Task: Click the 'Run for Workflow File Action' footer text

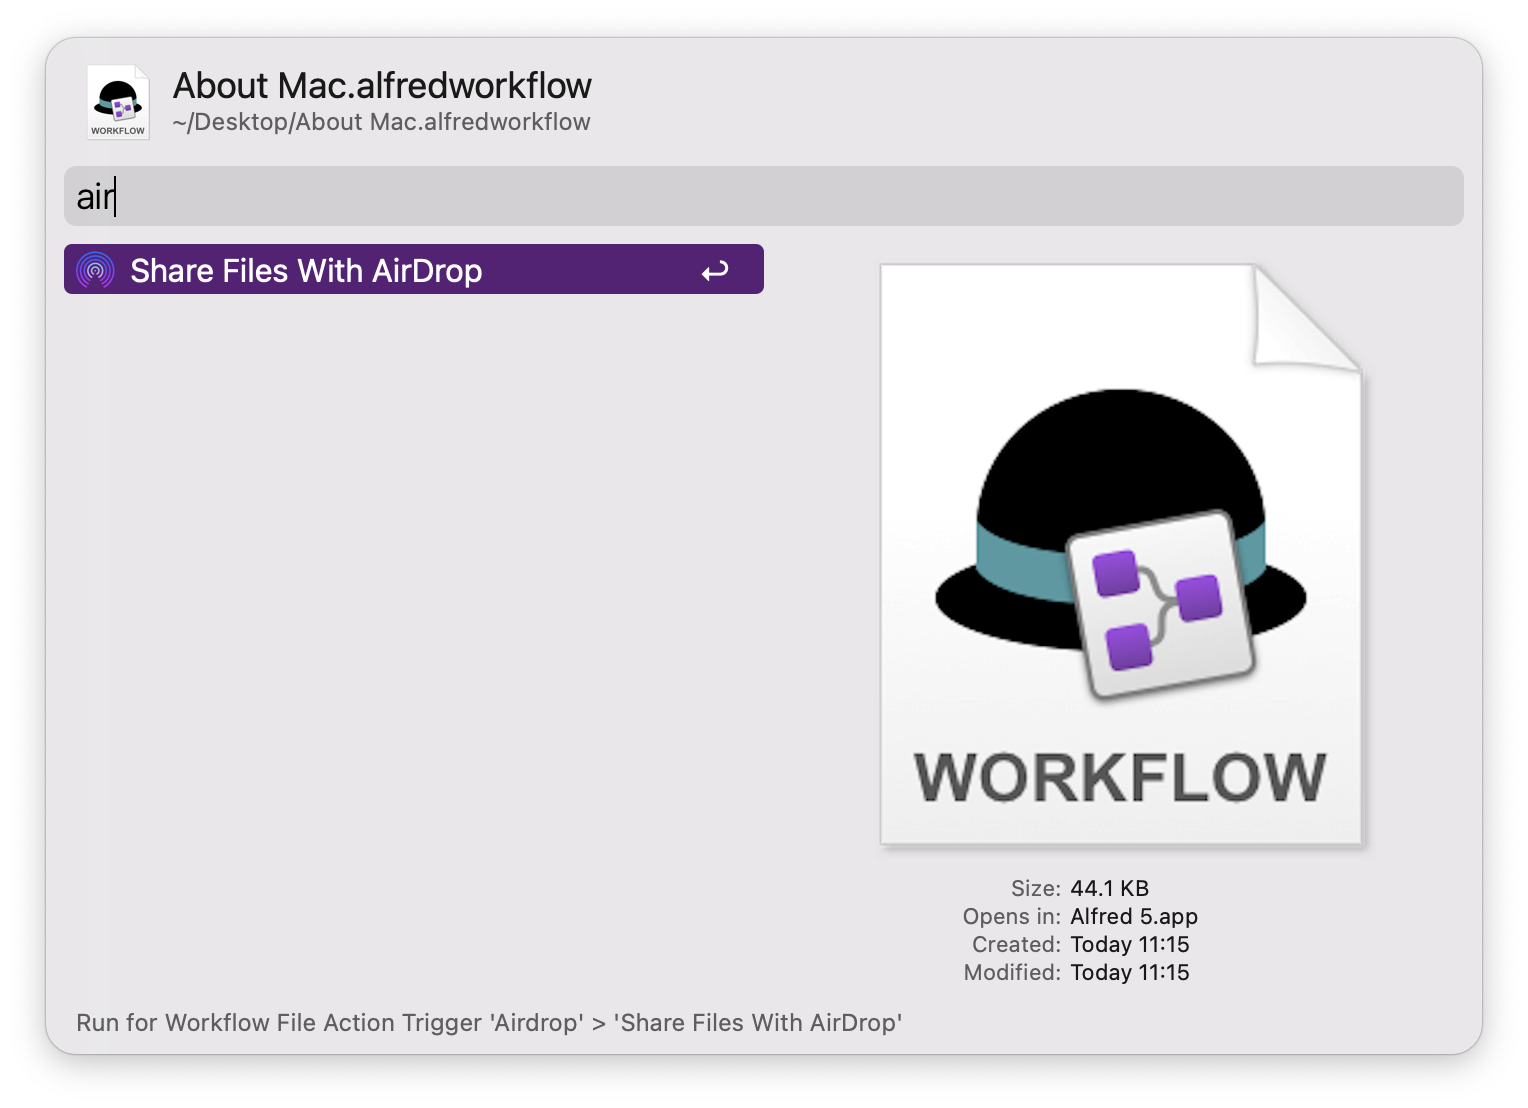Action: [489, 1022]
